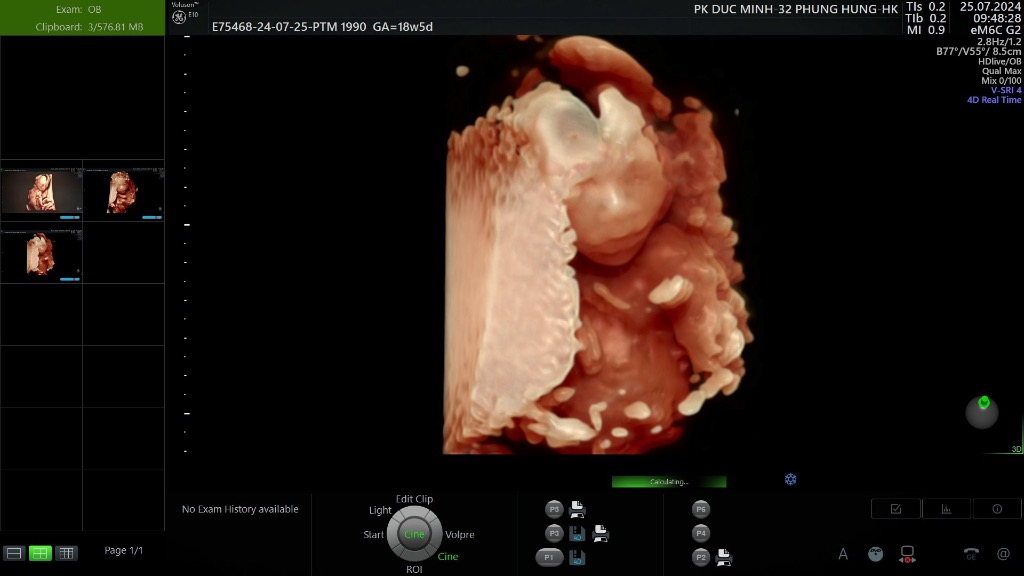The image size is (1024, 576).
Task: Click the network disconnected monitor icon
Action: click(908, 554)
